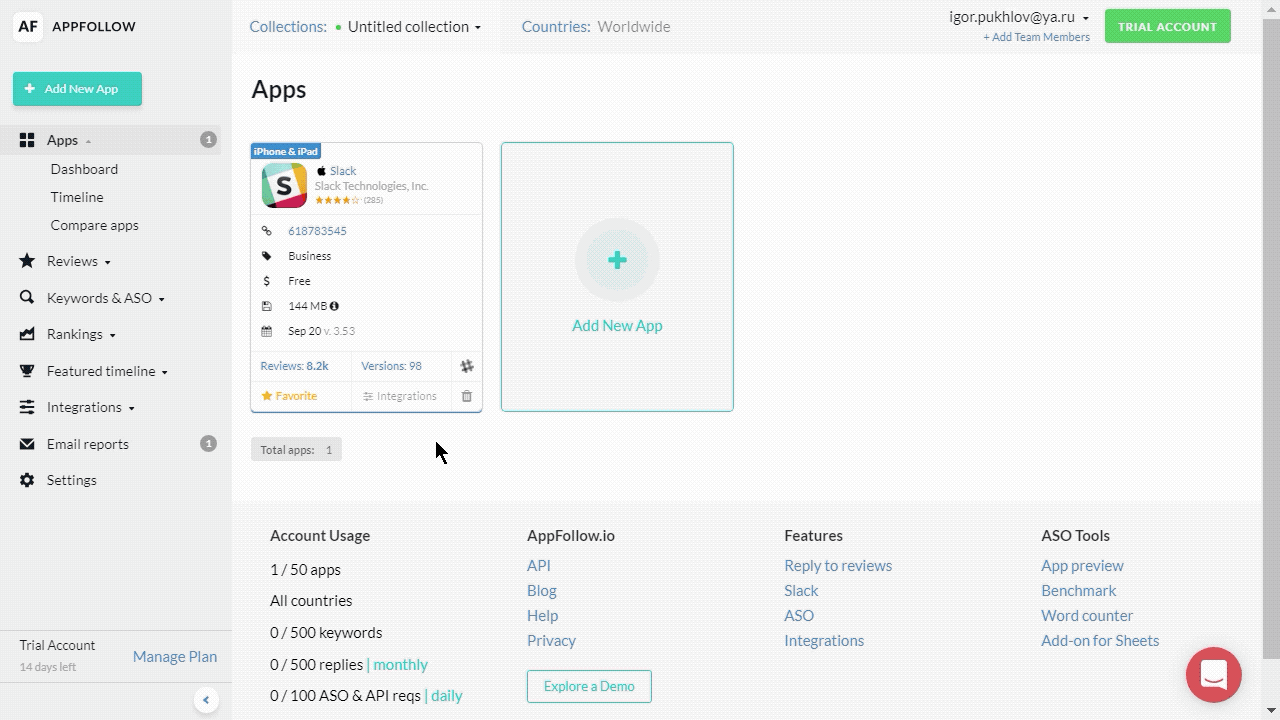This screenshot has width=1280, height=720.
Task: Click the 0 / 500 keywords usage text
Action: click(x=326, y=632)
